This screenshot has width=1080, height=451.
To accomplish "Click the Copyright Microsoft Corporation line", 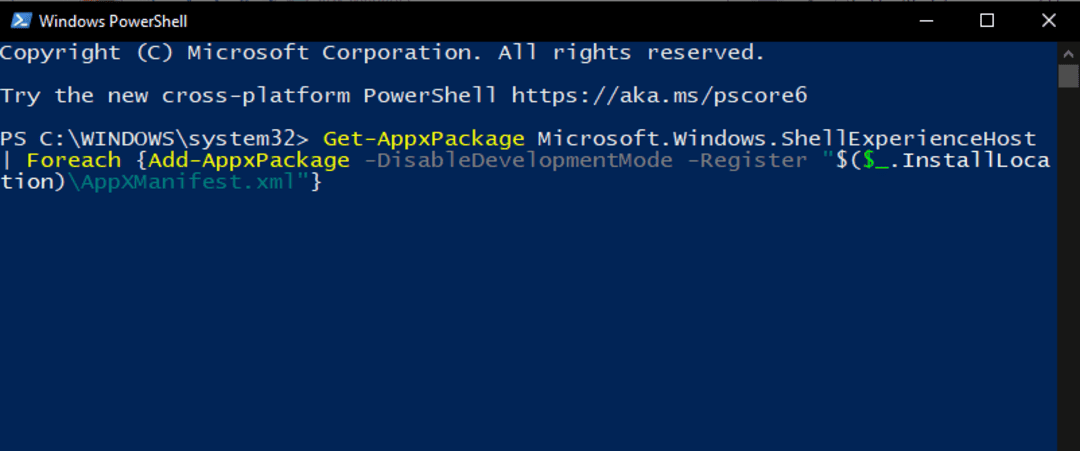I will pos(382,53).
